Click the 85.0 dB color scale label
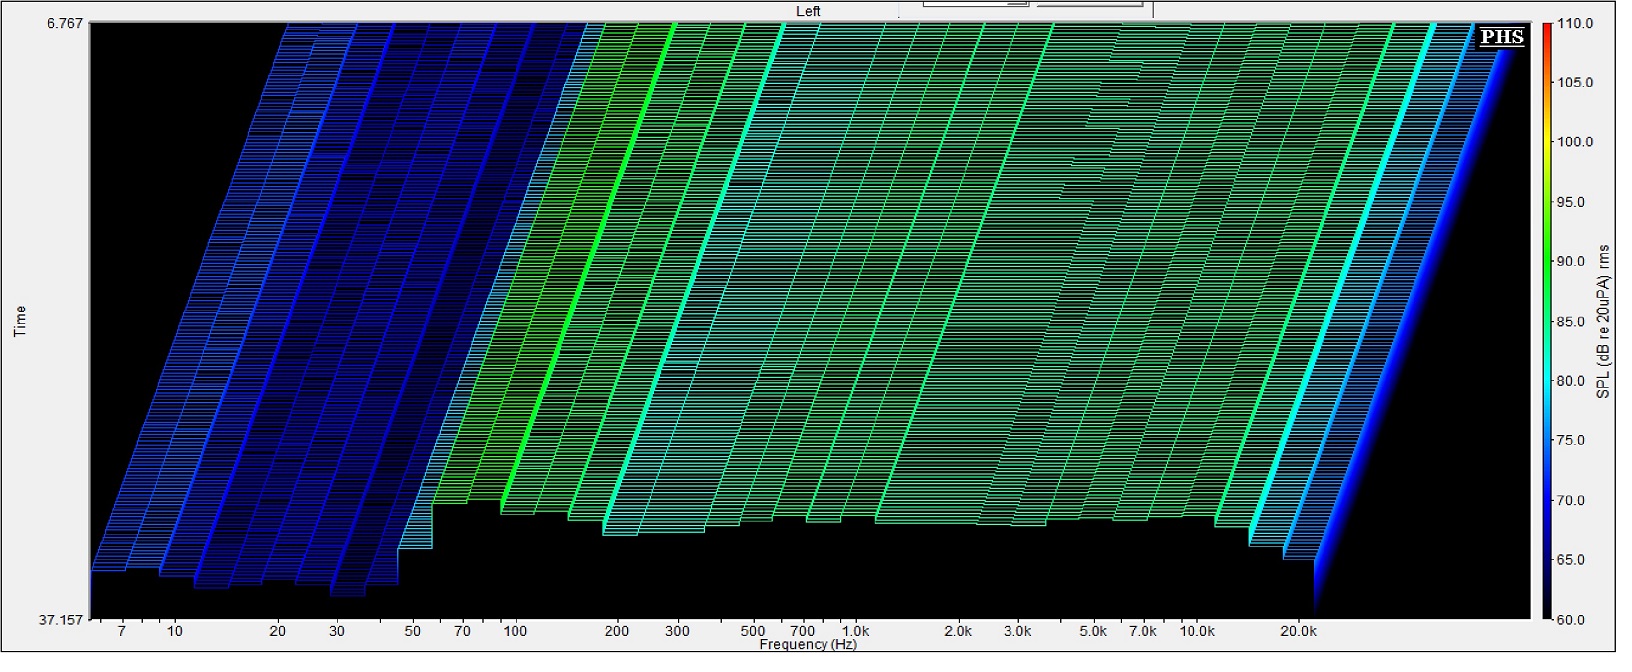This screenshot has height=672, width=1632. point(1574,321)
